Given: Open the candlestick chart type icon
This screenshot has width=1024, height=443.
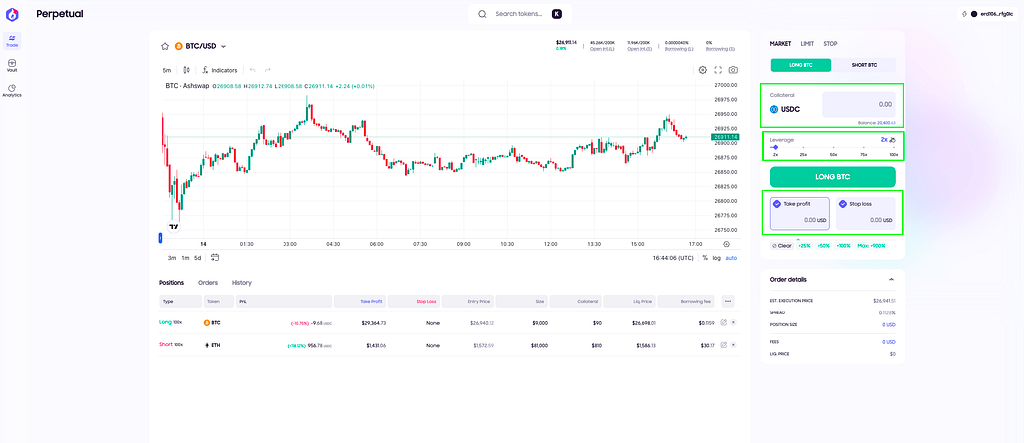Looking at the screenshot, I should point(187,70).
